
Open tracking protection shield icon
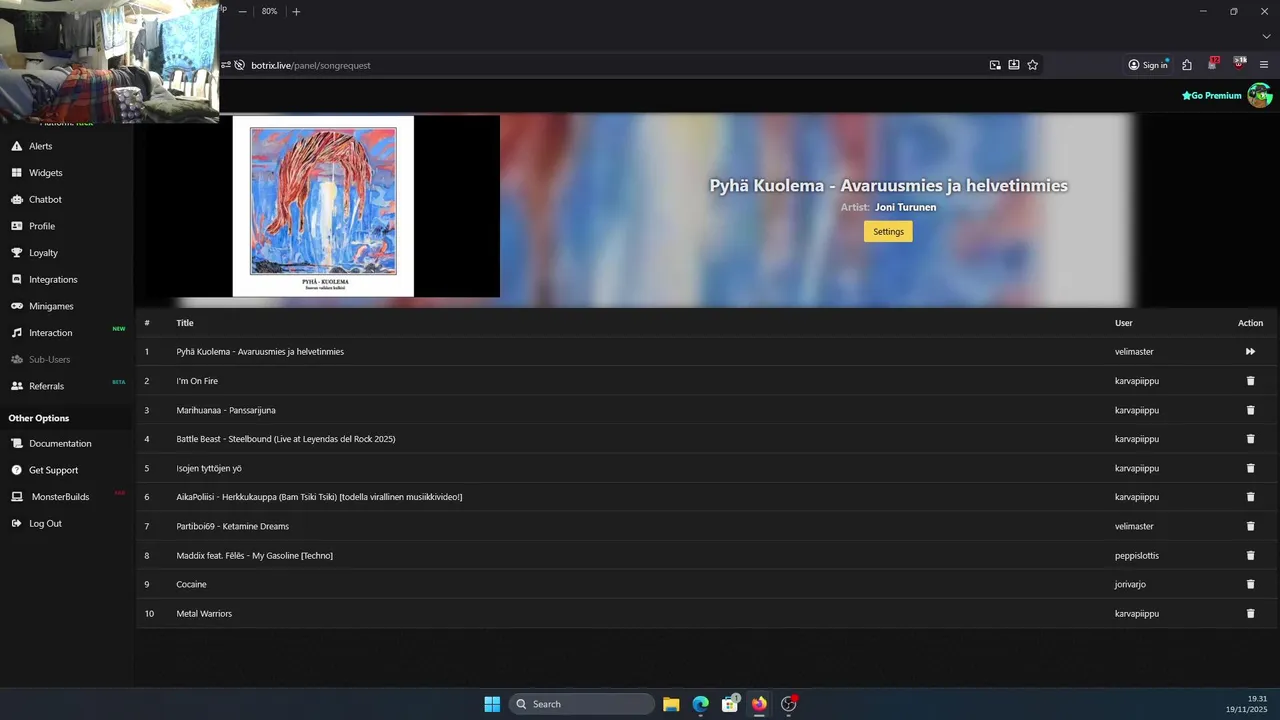[240, 65]
